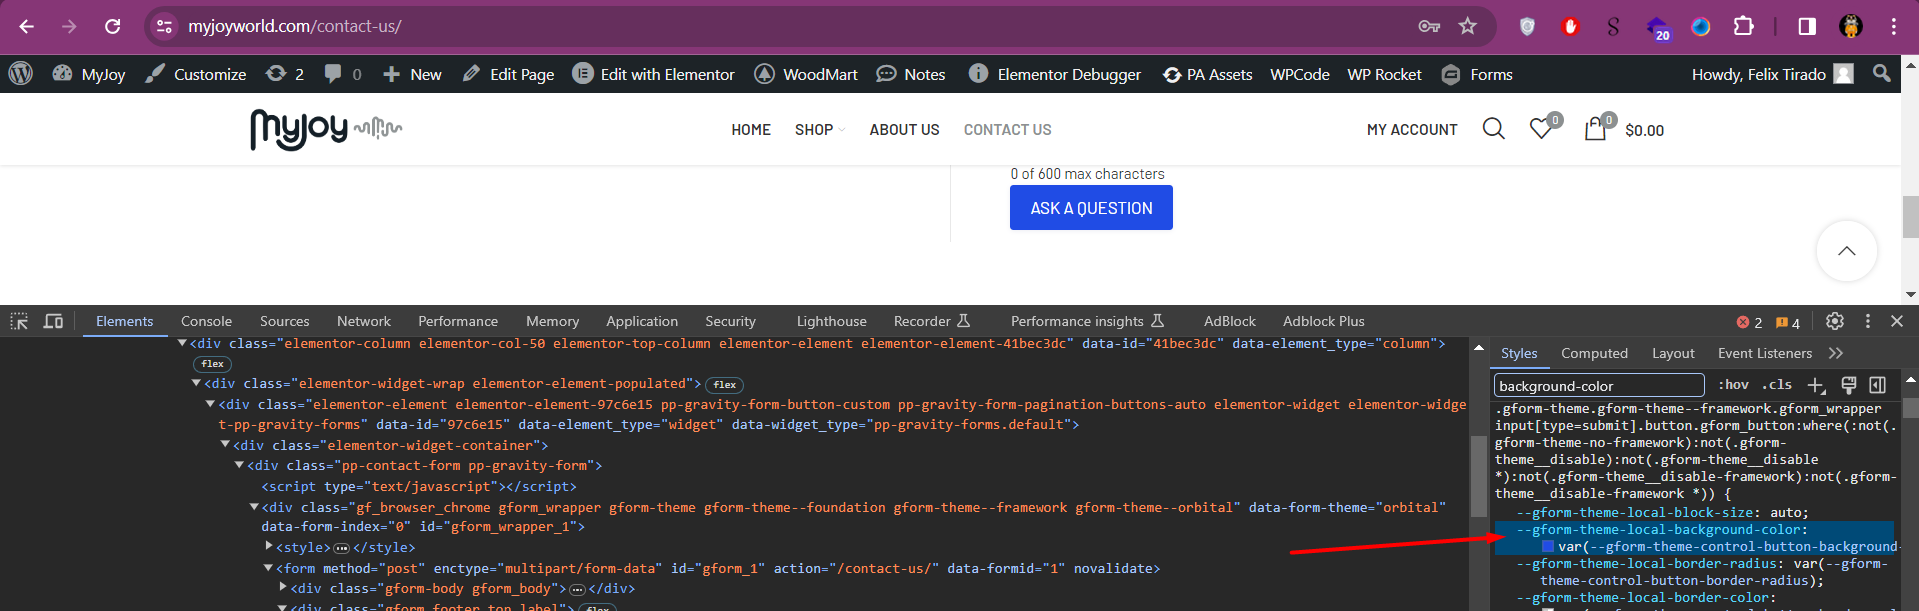The height and width of the screenshot is (611, 1919).
Task: Open the Forms admin menu
Action: 1477,74
